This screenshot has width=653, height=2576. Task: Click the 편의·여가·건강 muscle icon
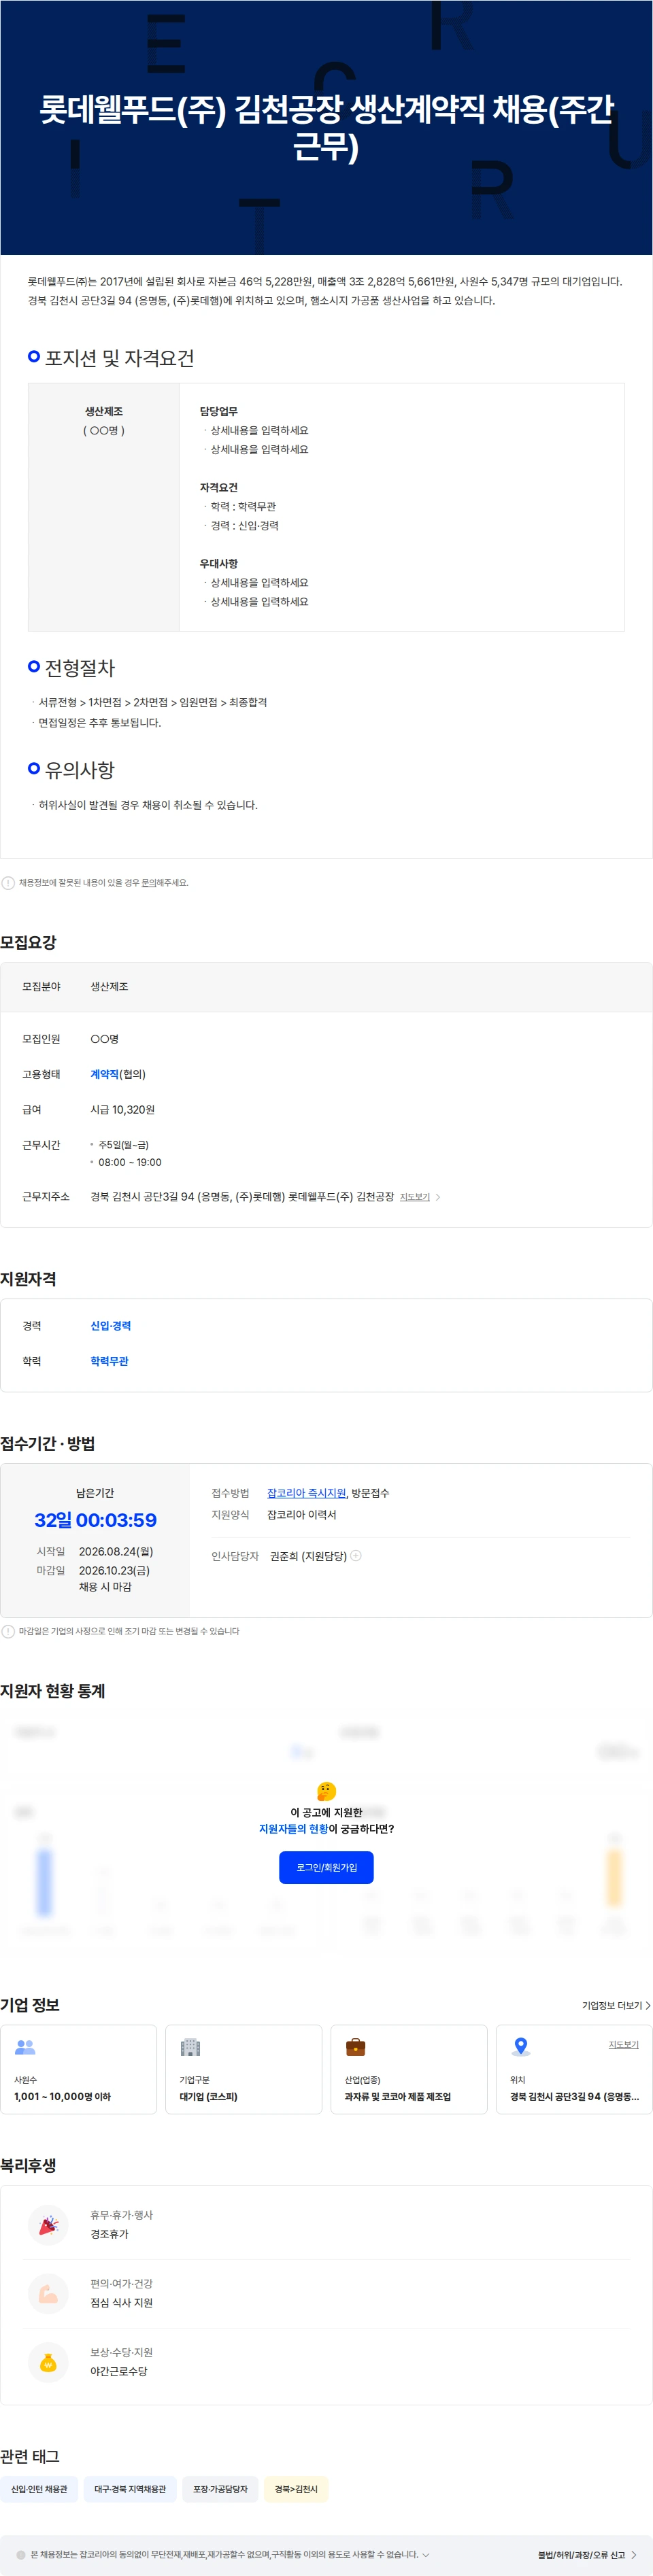48,2294
